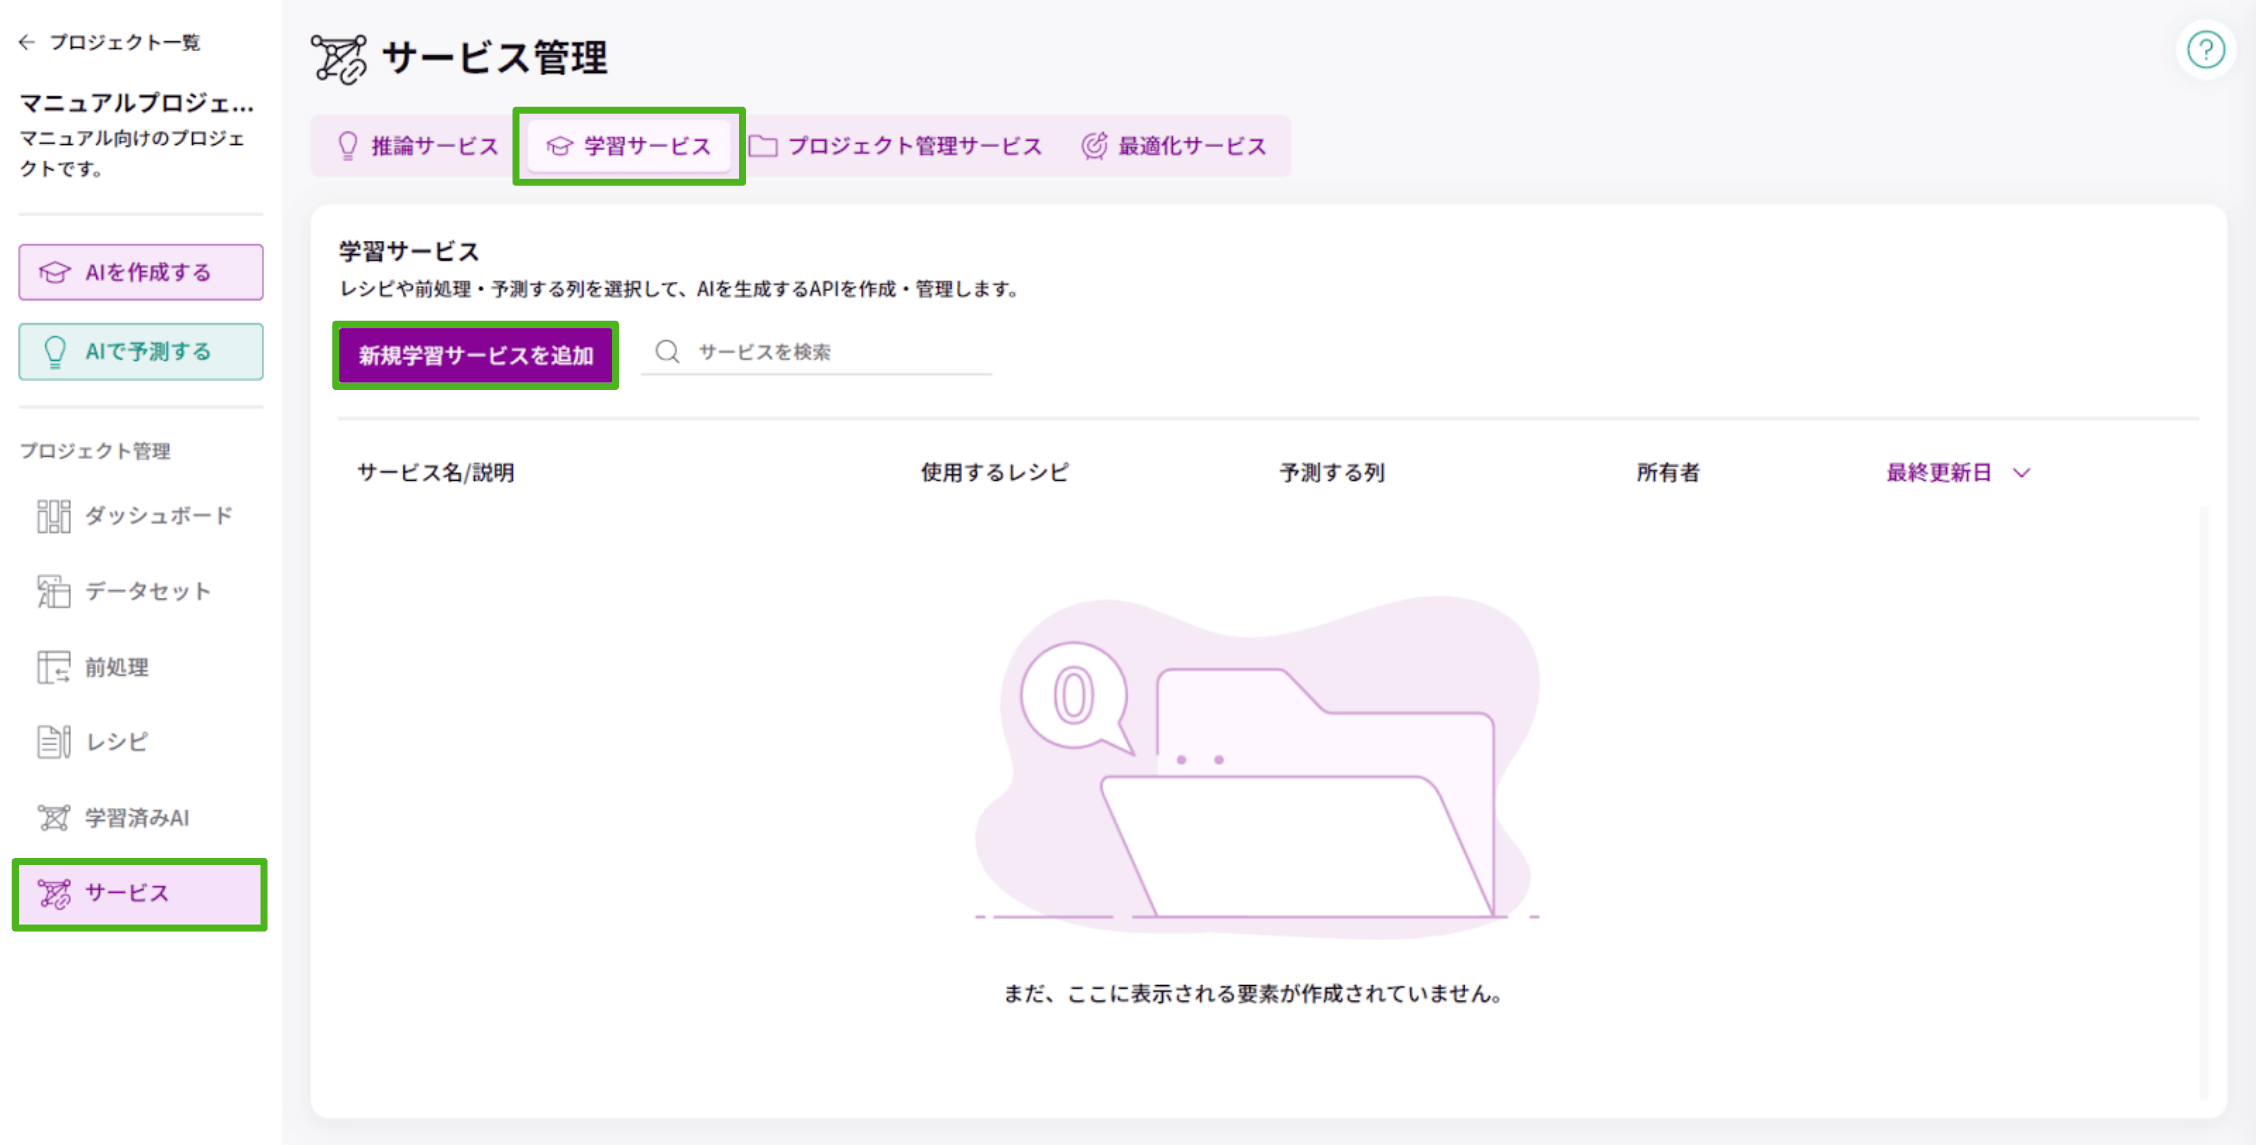The image size is (2256, 1145).
Task: Click the 新規学習サービスを追加 button
Action: coord(475,354)
